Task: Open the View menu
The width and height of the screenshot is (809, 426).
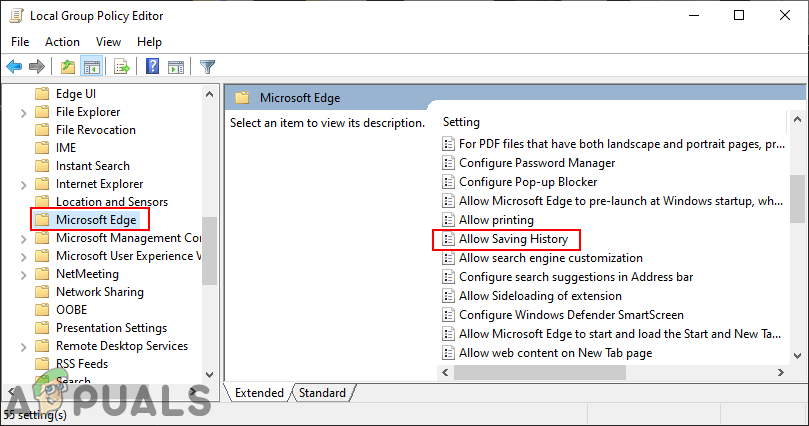Action: (109, 42)
